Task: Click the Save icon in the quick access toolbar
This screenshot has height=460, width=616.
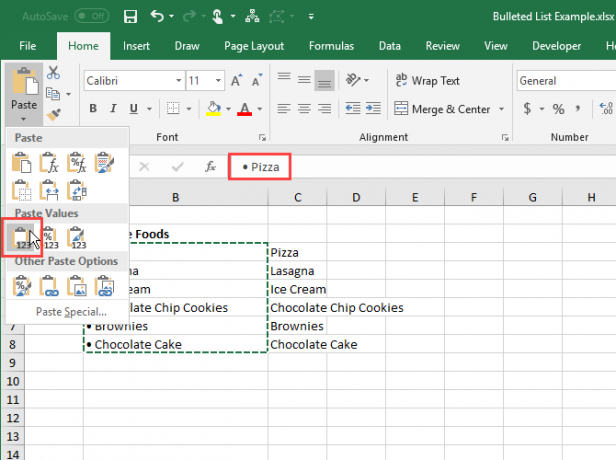Action: pyautogui.click(x=130, y=16)
